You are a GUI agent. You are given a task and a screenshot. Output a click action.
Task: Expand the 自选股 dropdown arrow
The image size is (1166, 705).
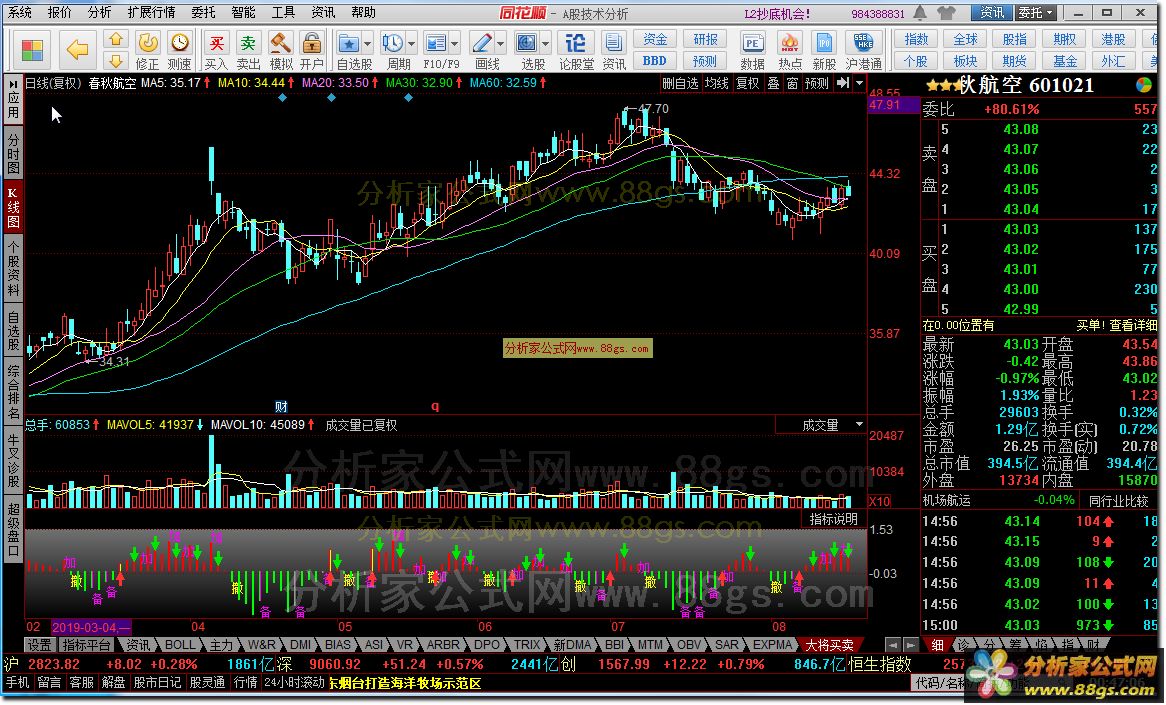pos(367,44)
